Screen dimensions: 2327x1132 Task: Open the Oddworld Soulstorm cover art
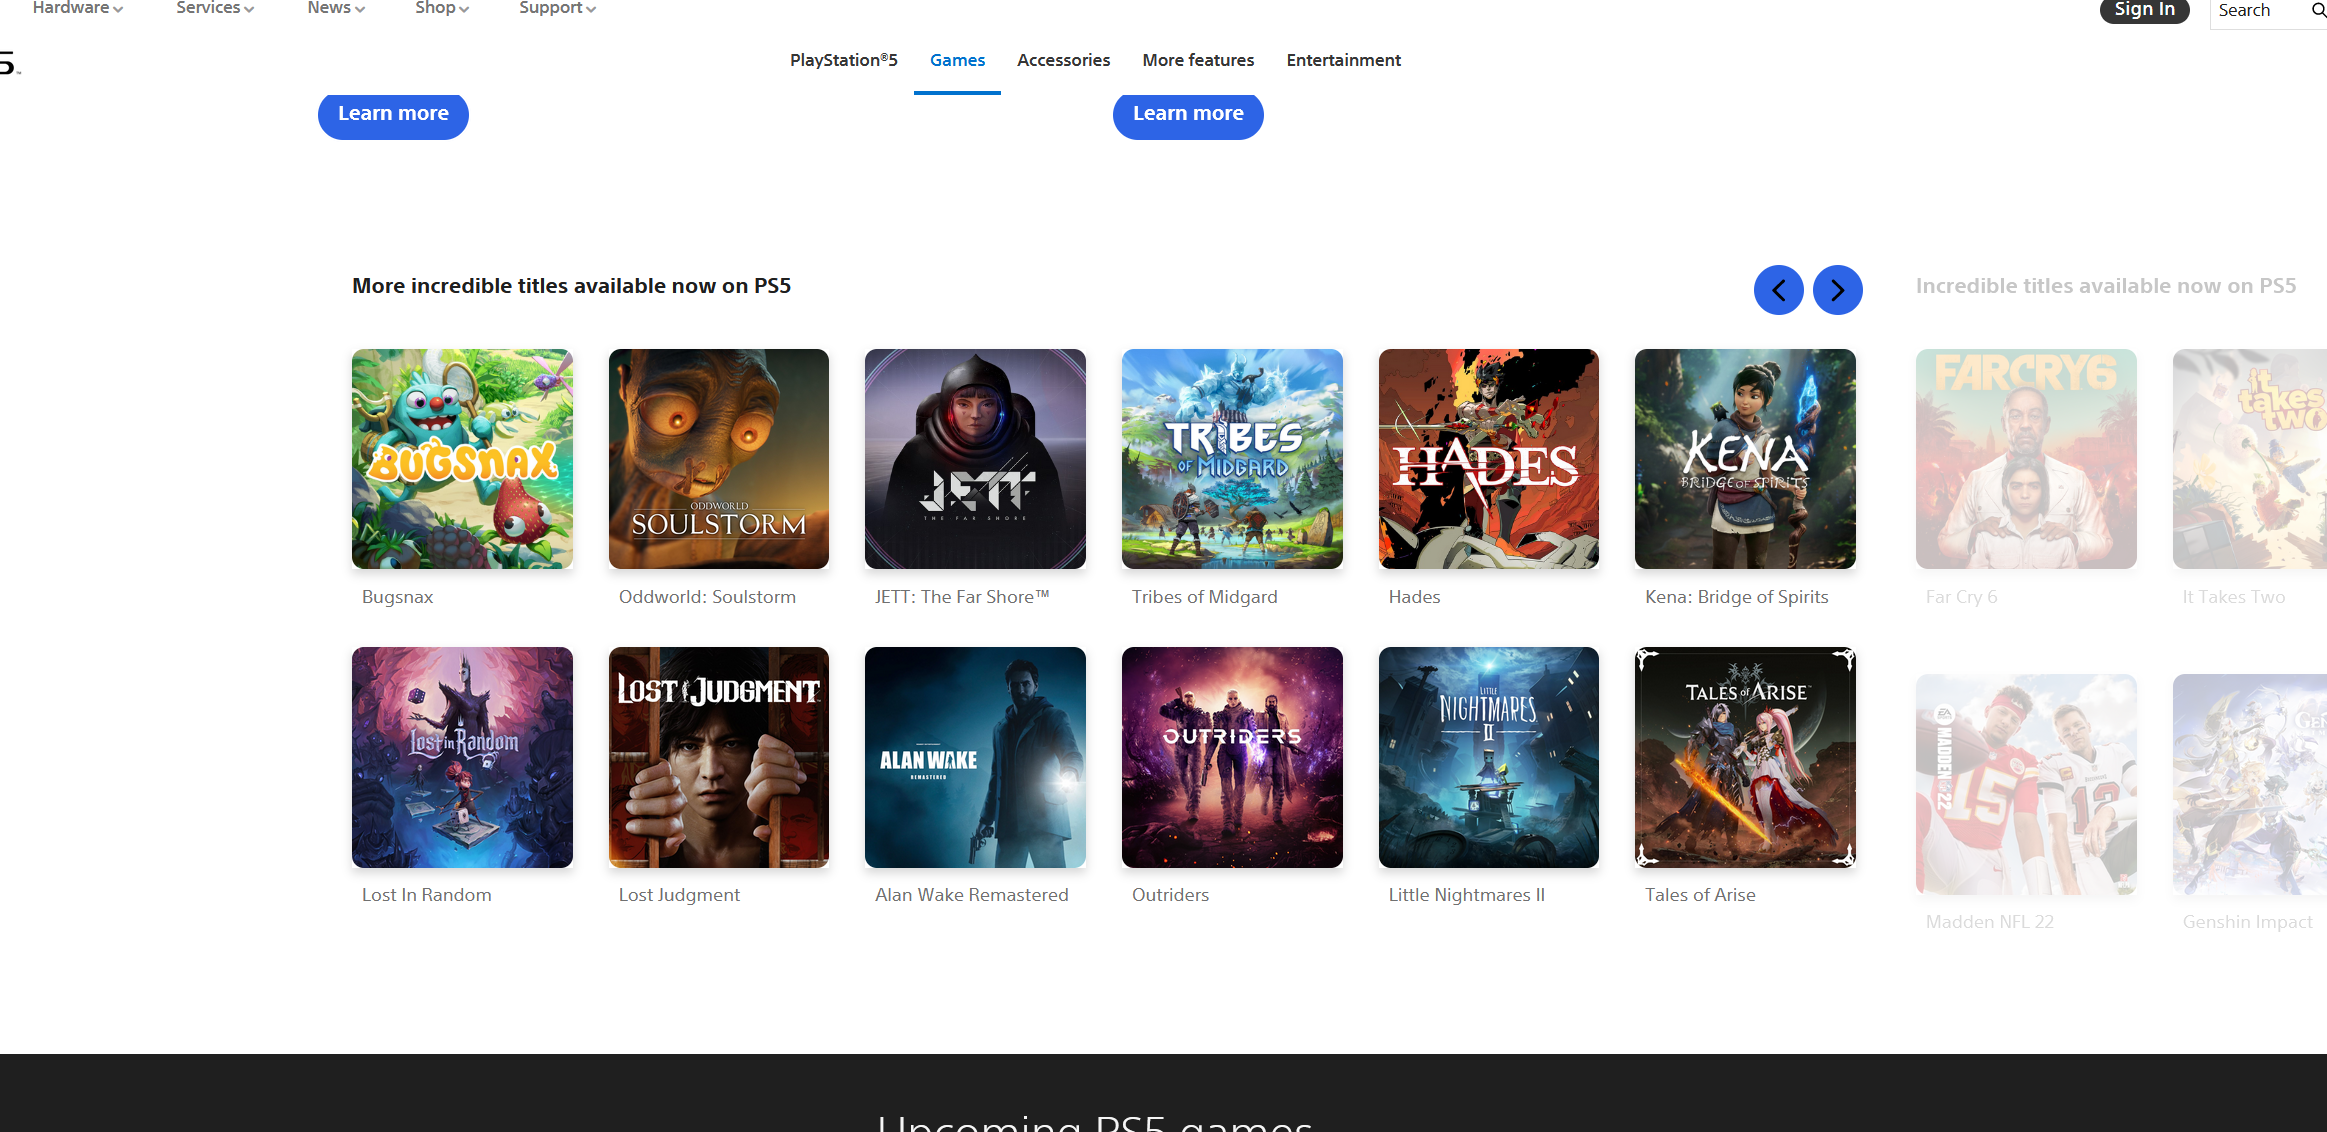point(719,459)
